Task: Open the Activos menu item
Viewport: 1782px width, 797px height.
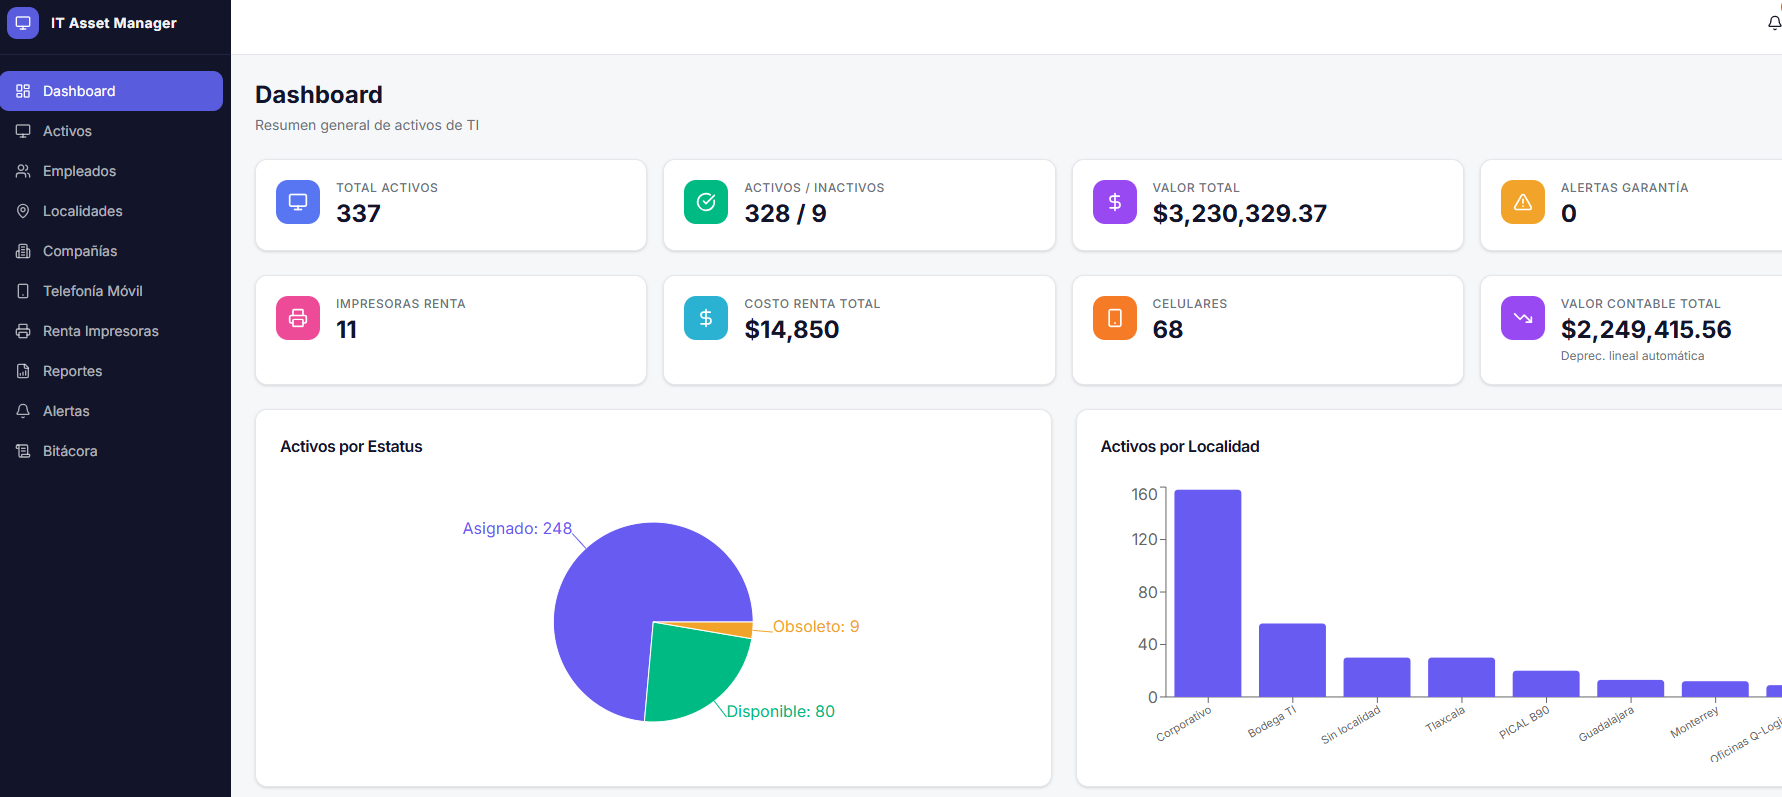Action: click(111, 131)
